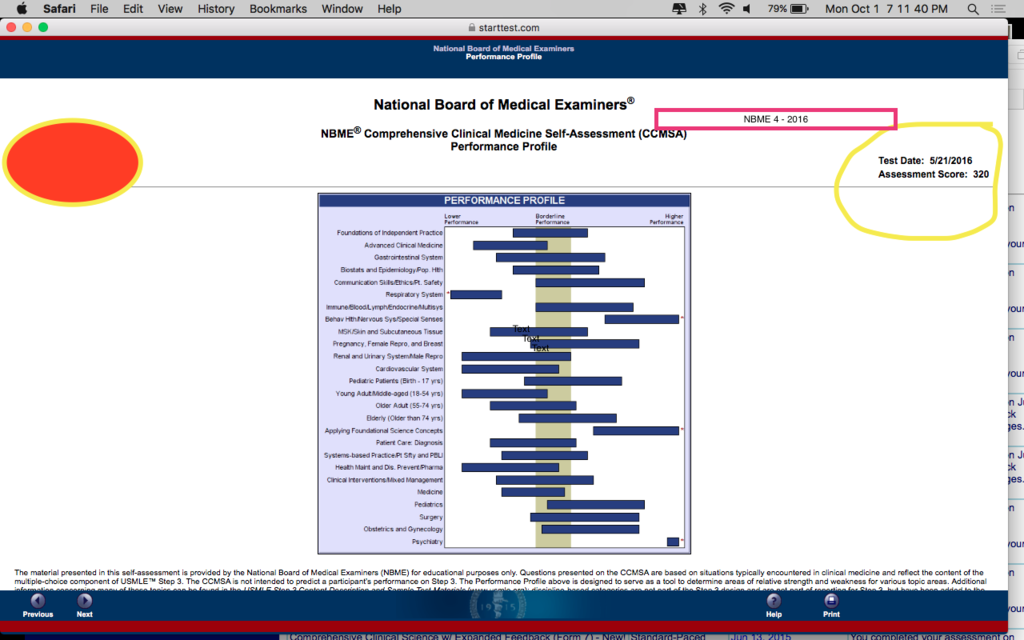Screen dimensions: 1024x640
Task: Click the menu bar date and time
Action: (884, 9)
